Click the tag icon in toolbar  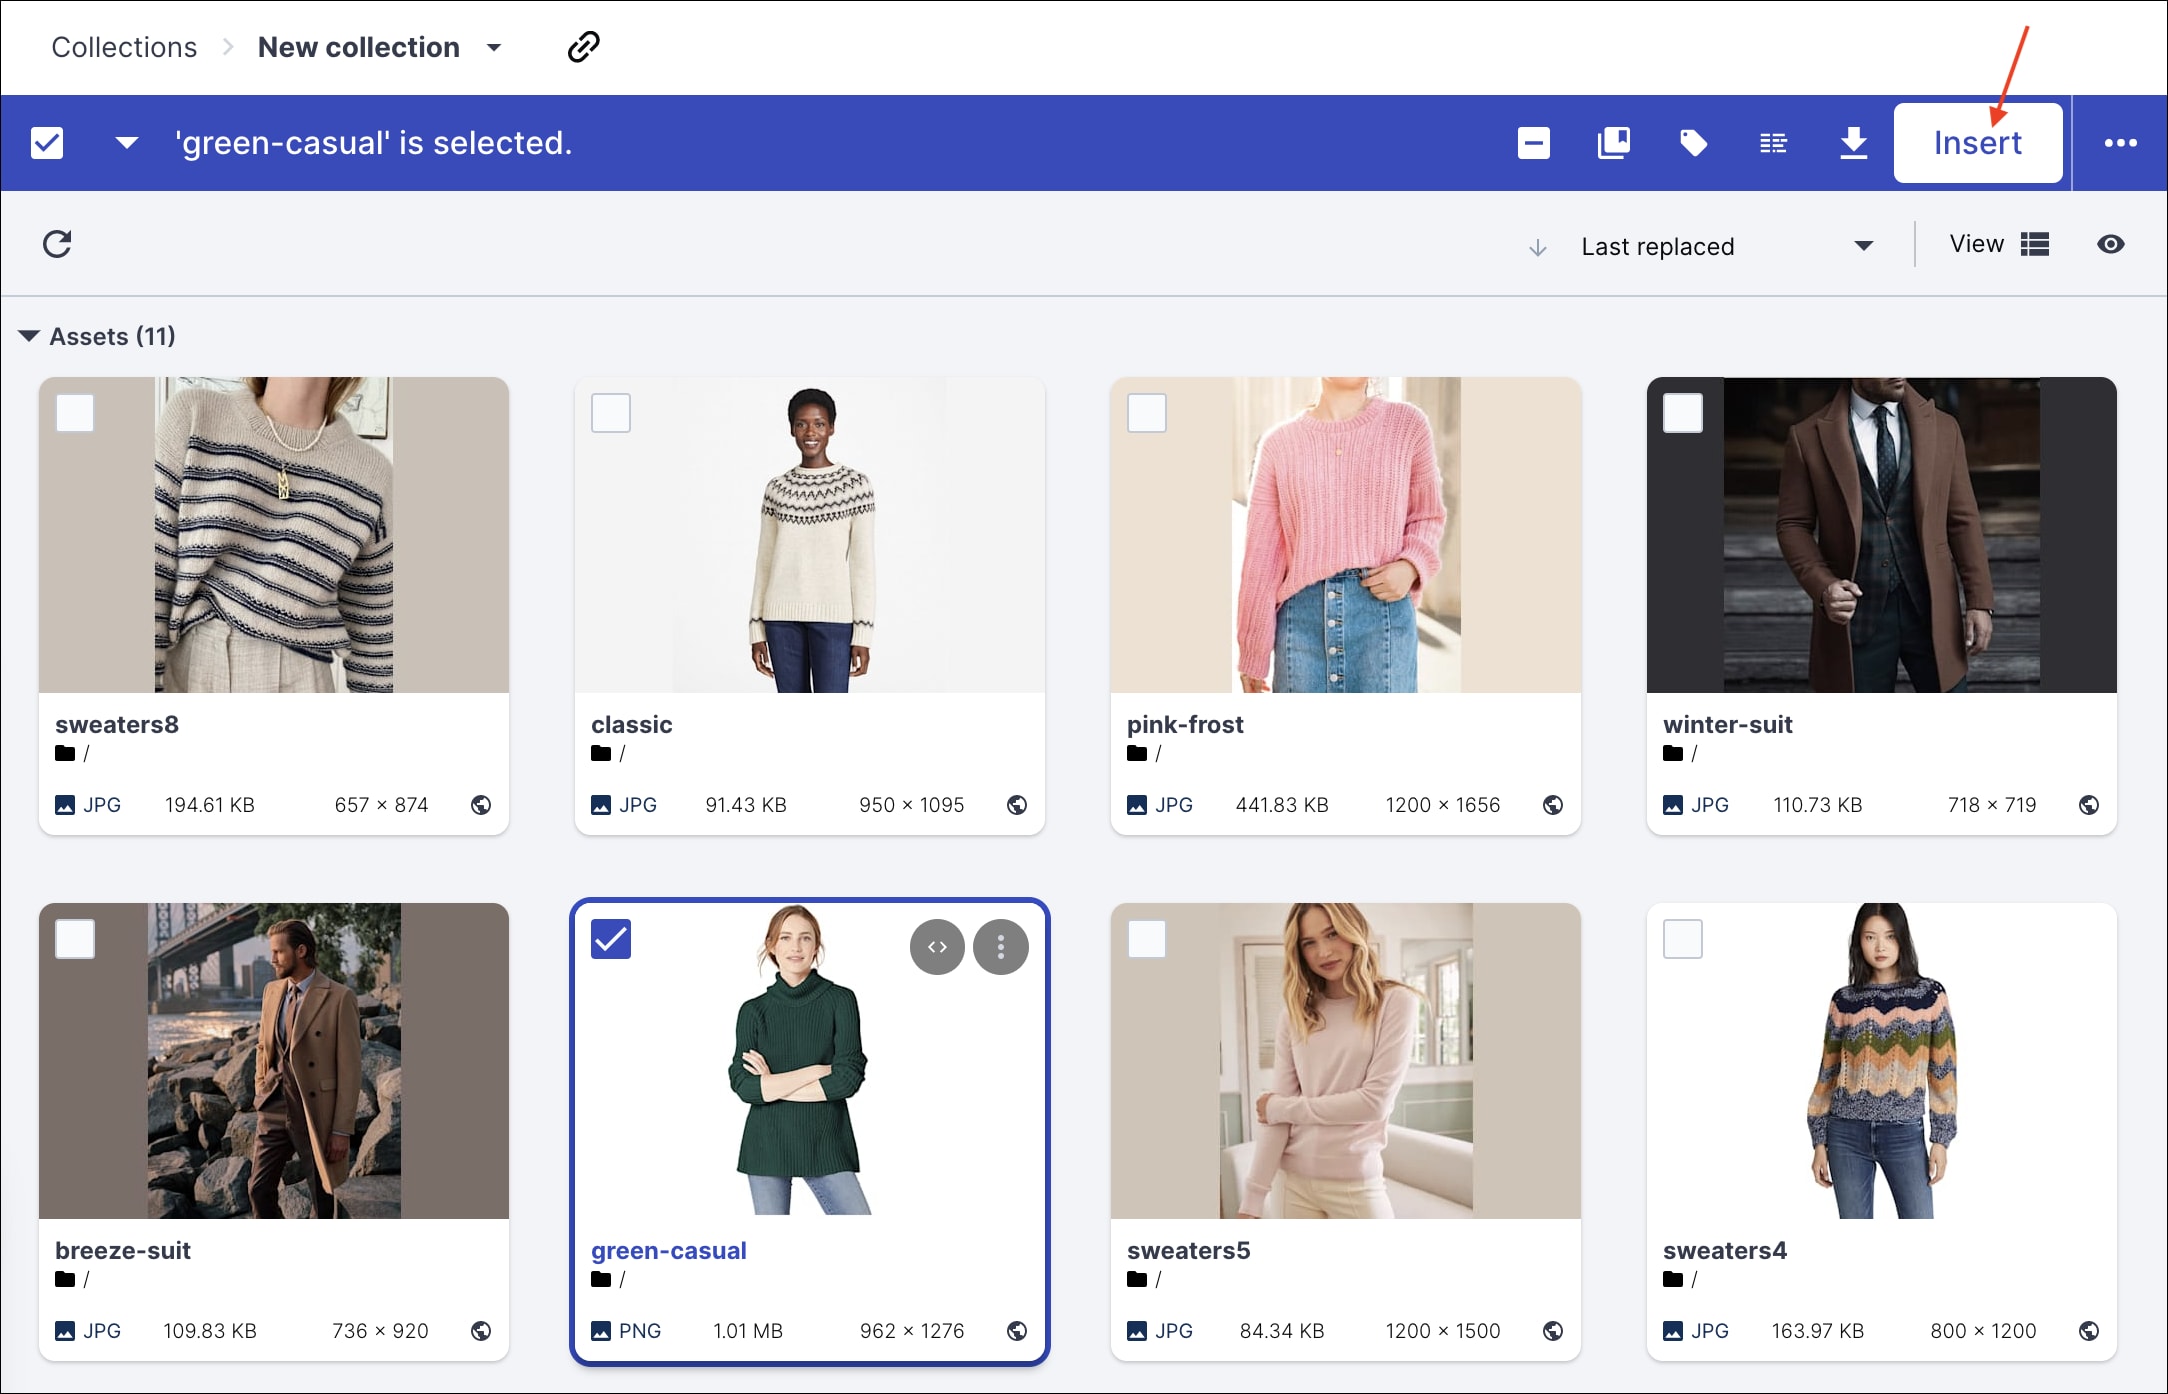tap(1693, 143)
